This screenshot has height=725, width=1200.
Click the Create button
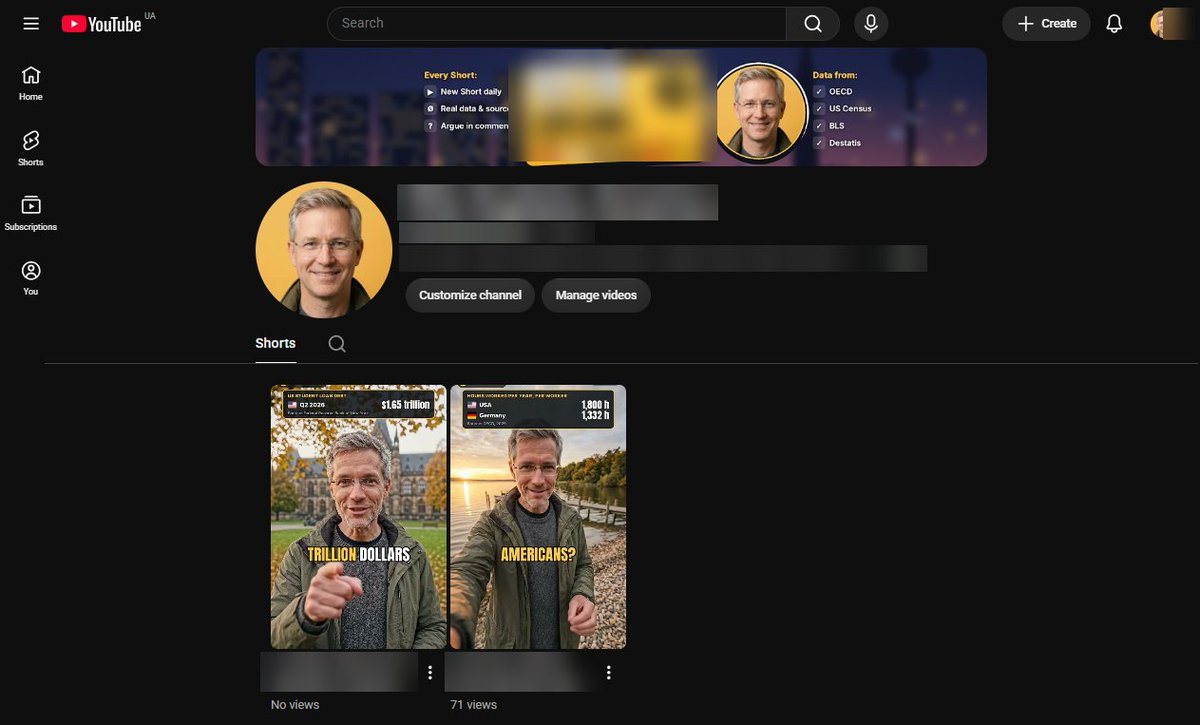tap(1047, 23)
